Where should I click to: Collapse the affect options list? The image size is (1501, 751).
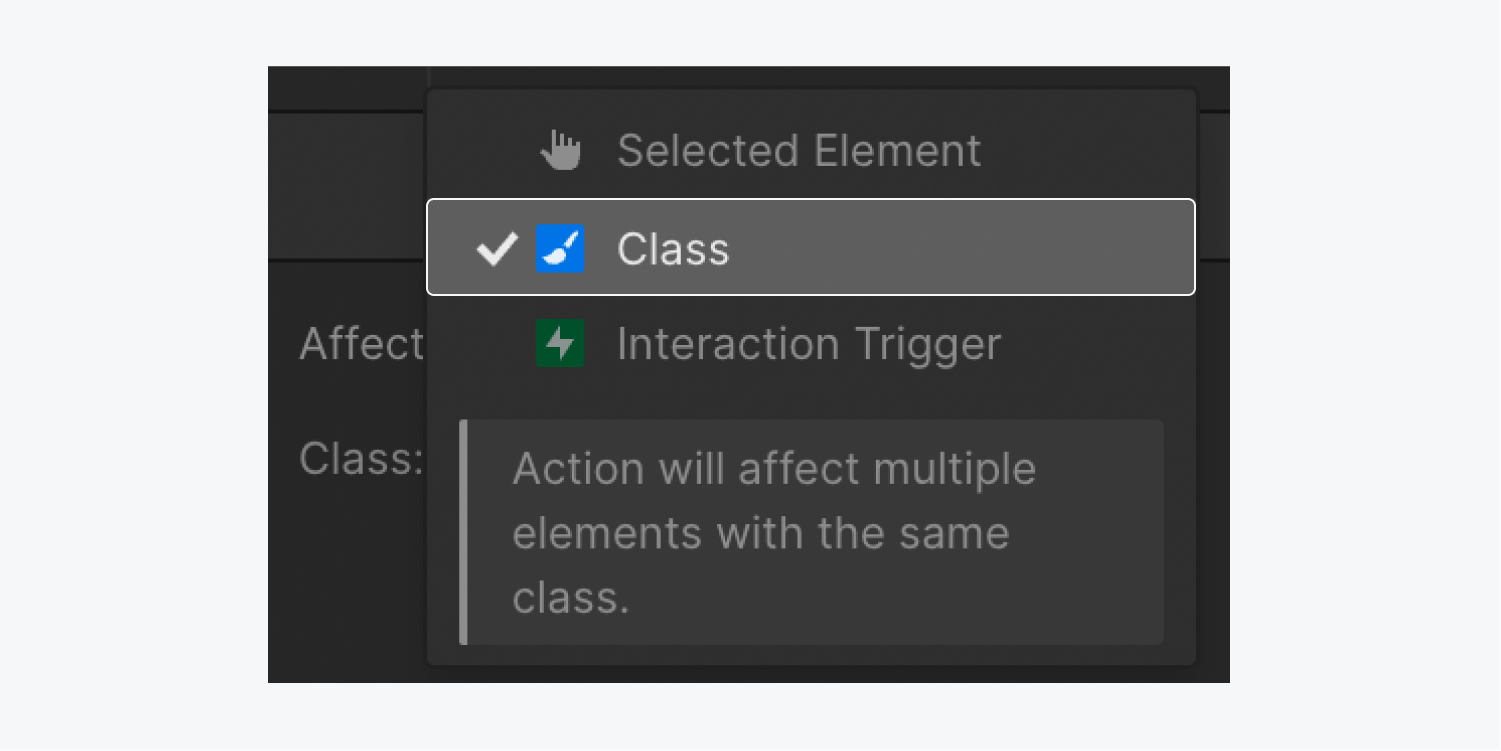pyautogui.click(x=360, y=344)
